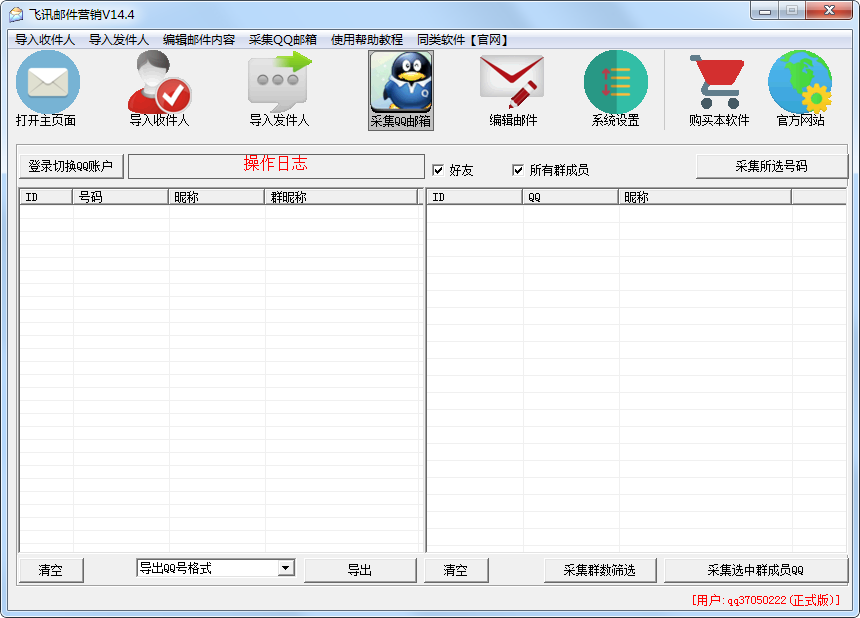Uncheck the 所有群成员 checkbox
The width and height of the screenshot is (860, 618).
[x=518, y=170]
